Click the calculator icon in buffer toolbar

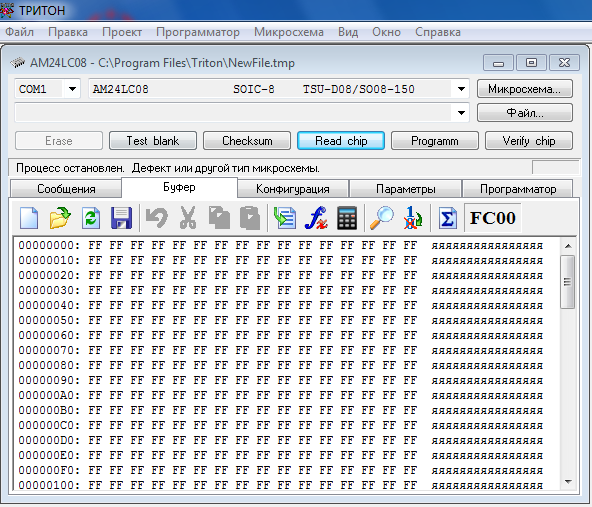click(x=347, y=218)
